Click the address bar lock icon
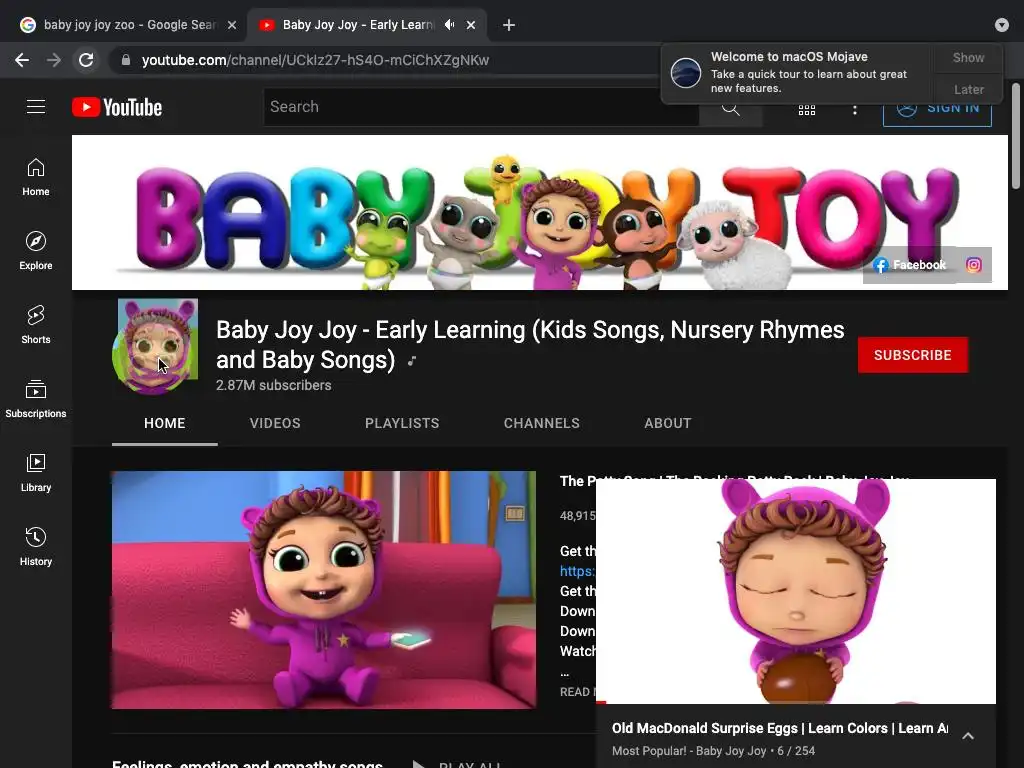This screenshot has height=768, width=1024. point(126,60)
